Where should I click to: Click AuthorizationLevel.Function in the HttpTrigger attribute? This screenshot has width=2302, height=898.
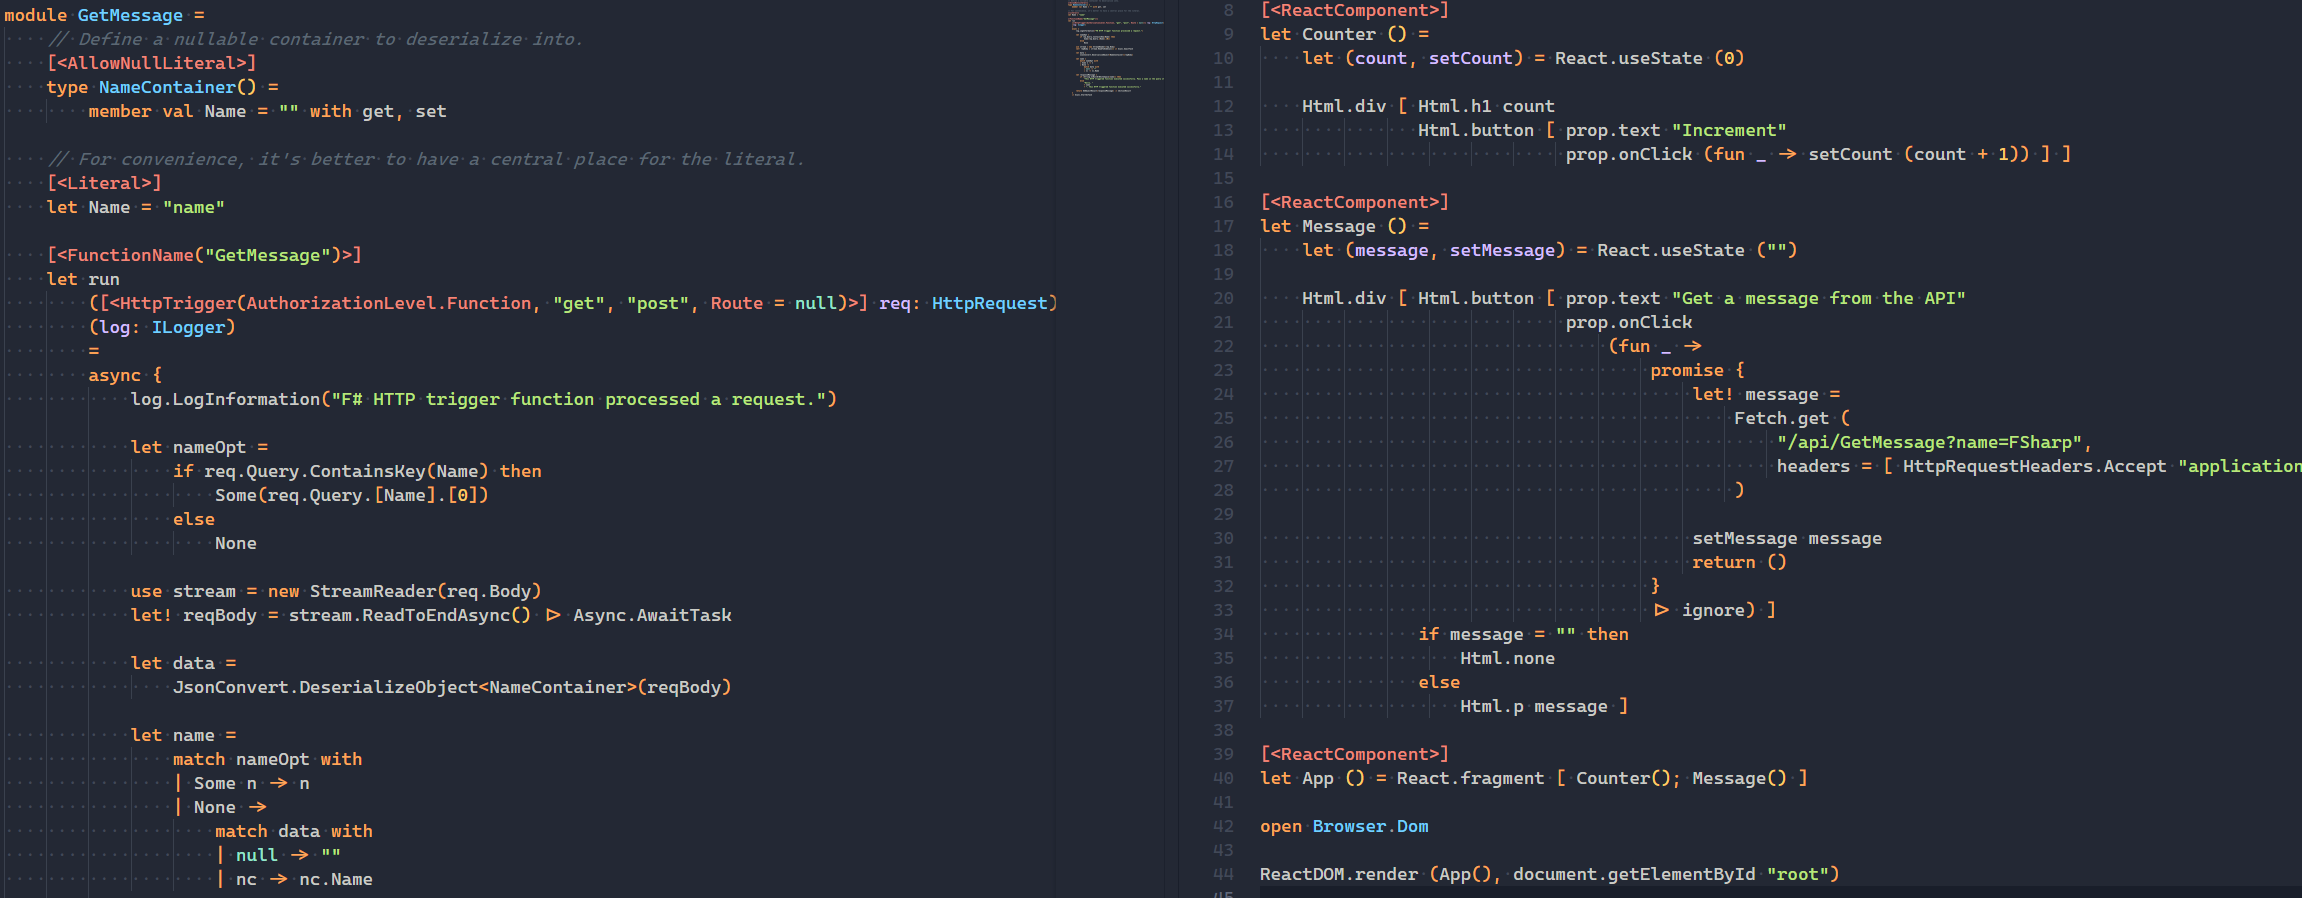389,303
